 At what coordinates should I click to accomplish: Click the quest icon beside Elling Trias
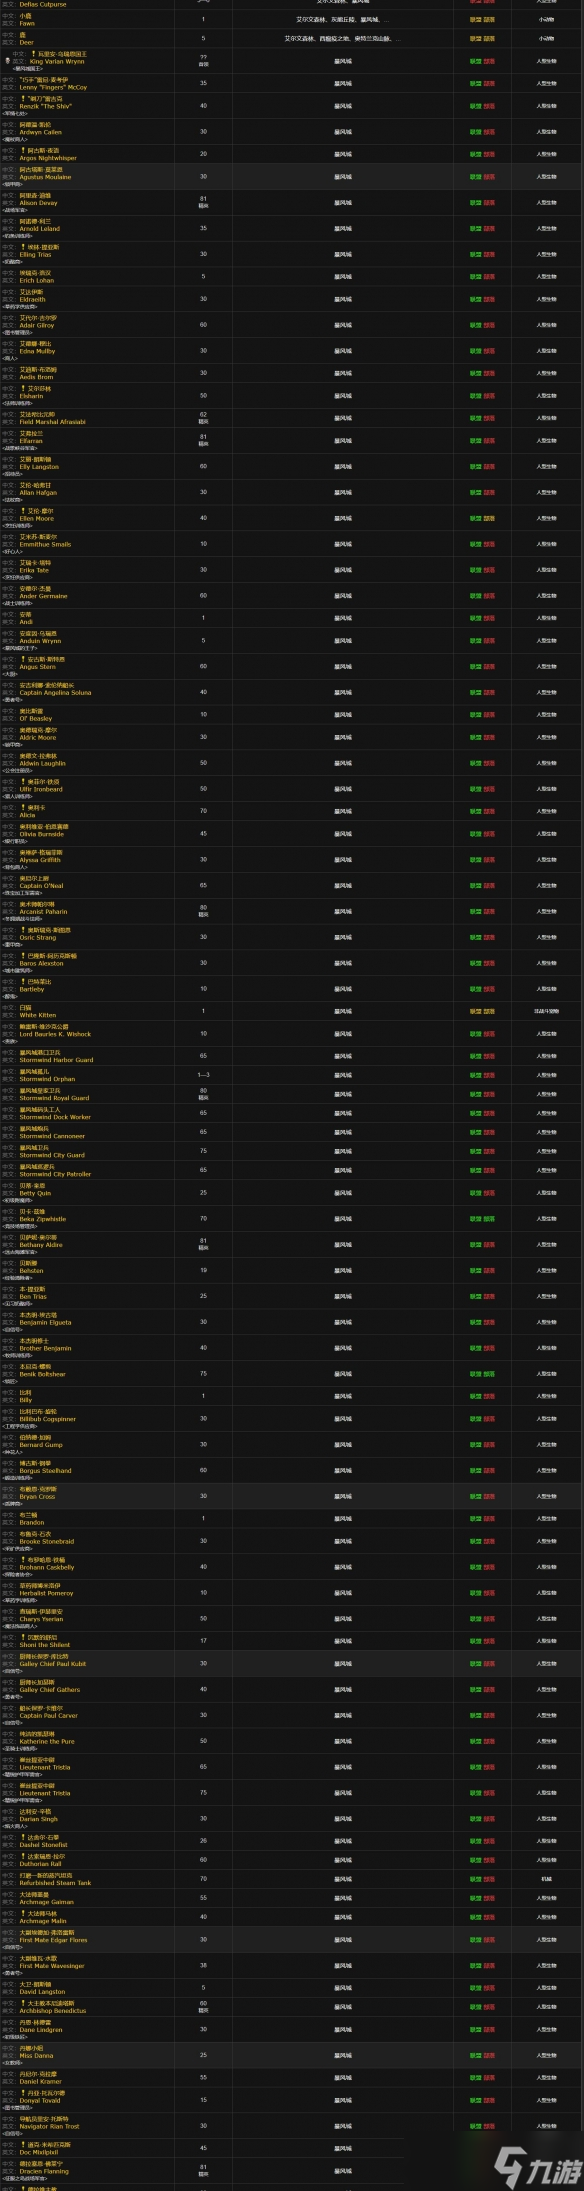(24, 247)
